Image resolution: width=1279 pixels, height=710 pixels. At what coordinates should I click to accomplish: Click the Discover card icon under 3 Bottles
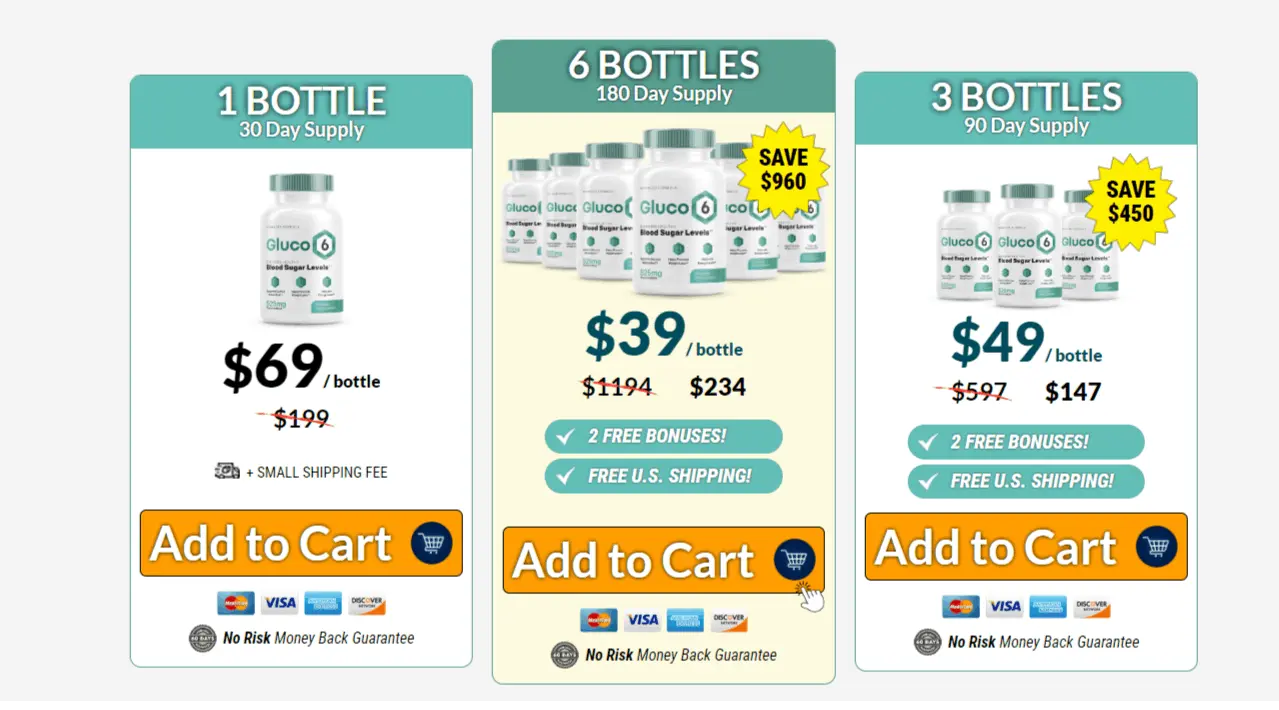pos(1092,607)
